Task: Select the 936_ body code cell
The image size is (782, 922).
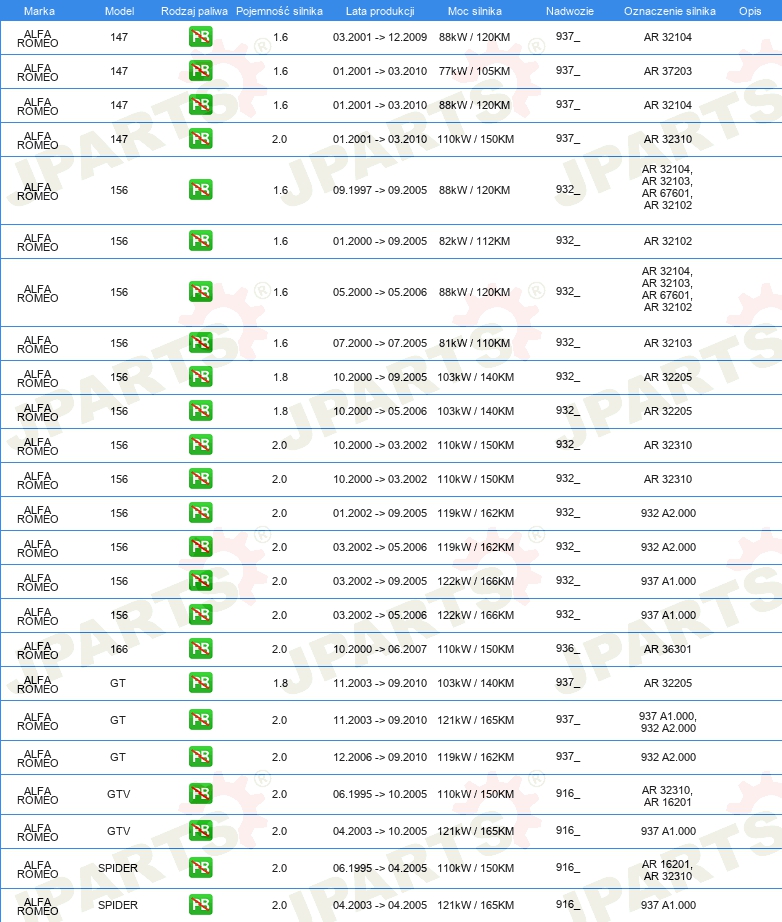Action: [x=567, y=648]
